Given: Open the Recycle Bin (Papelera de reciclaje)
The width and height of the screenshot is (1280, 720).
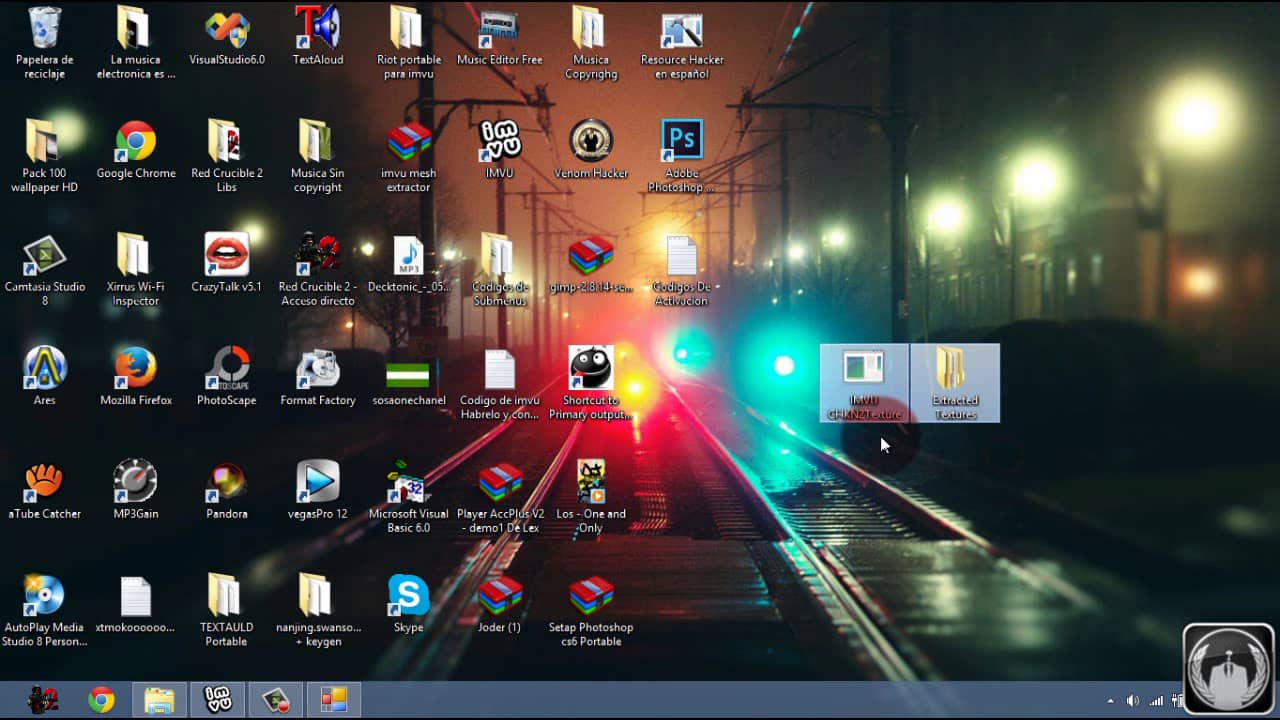Looking at the screenshot, I should click(x=44, y=29).
